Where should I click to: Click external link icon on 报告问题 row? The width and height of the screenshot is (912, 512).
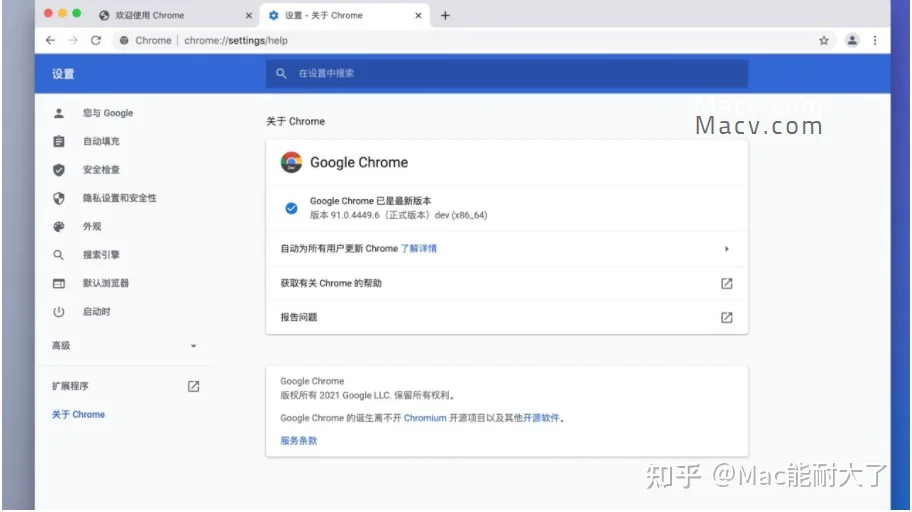pos(726,318)
